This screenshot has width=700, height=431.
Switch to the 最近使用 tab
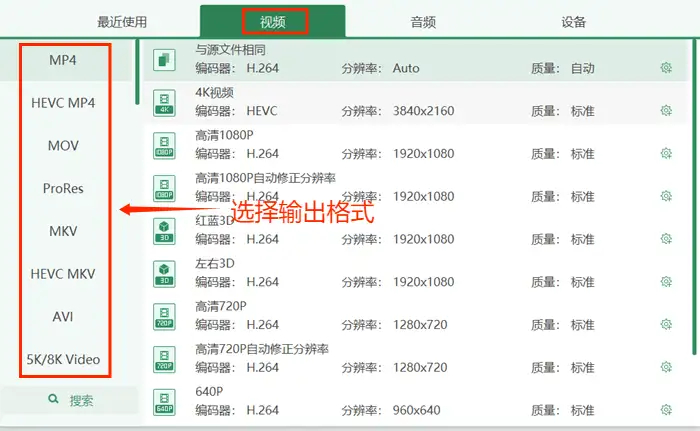pos(122,22)
